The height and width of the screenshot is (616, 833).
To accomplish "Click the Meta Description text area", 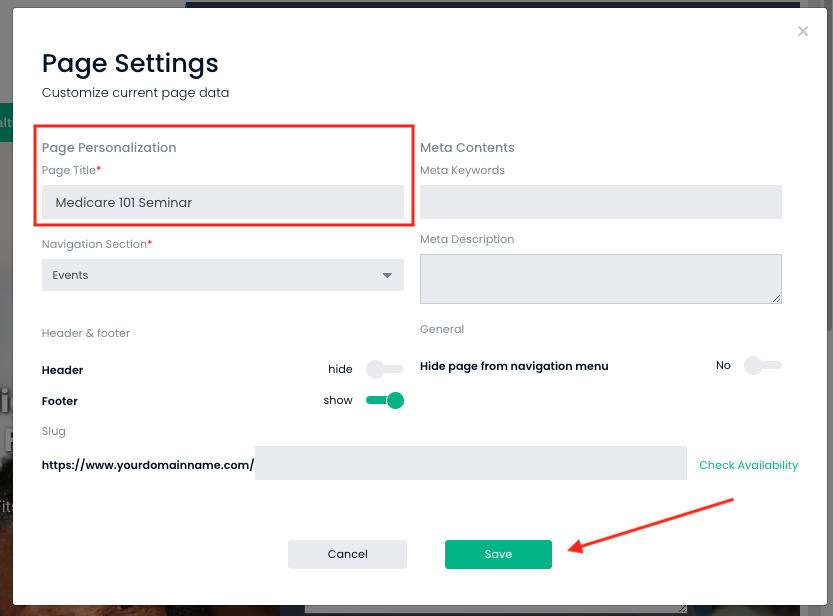I will 601,279.
